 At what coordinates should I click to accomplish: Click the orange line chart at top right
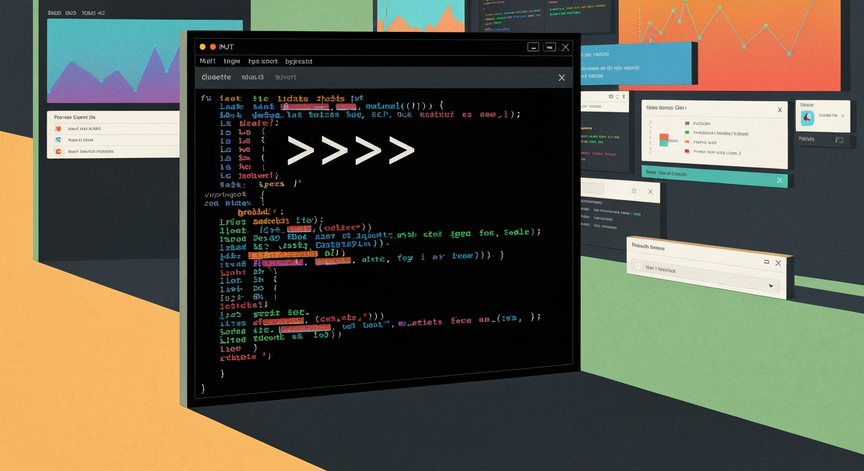[x=730, y=44]
